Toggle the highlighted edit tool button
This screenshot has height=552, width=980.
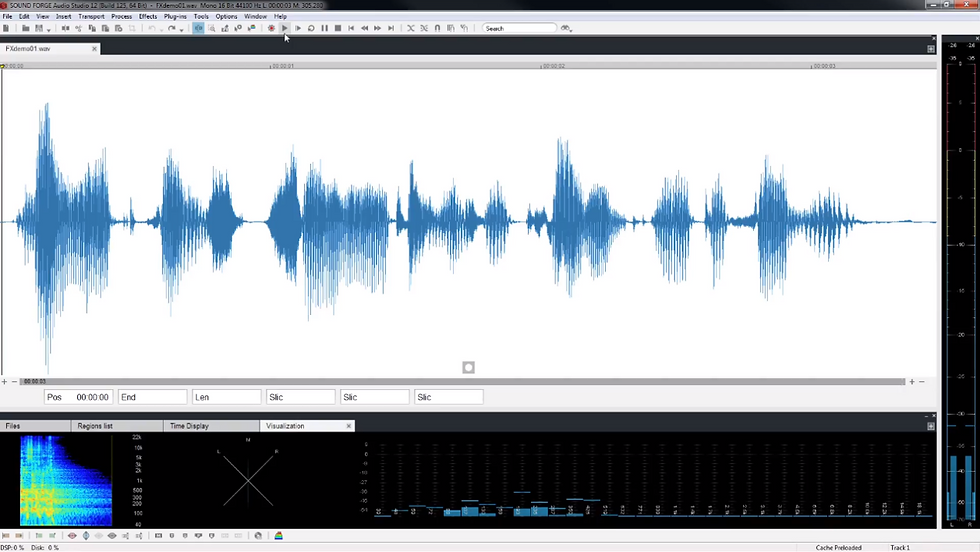198,28
